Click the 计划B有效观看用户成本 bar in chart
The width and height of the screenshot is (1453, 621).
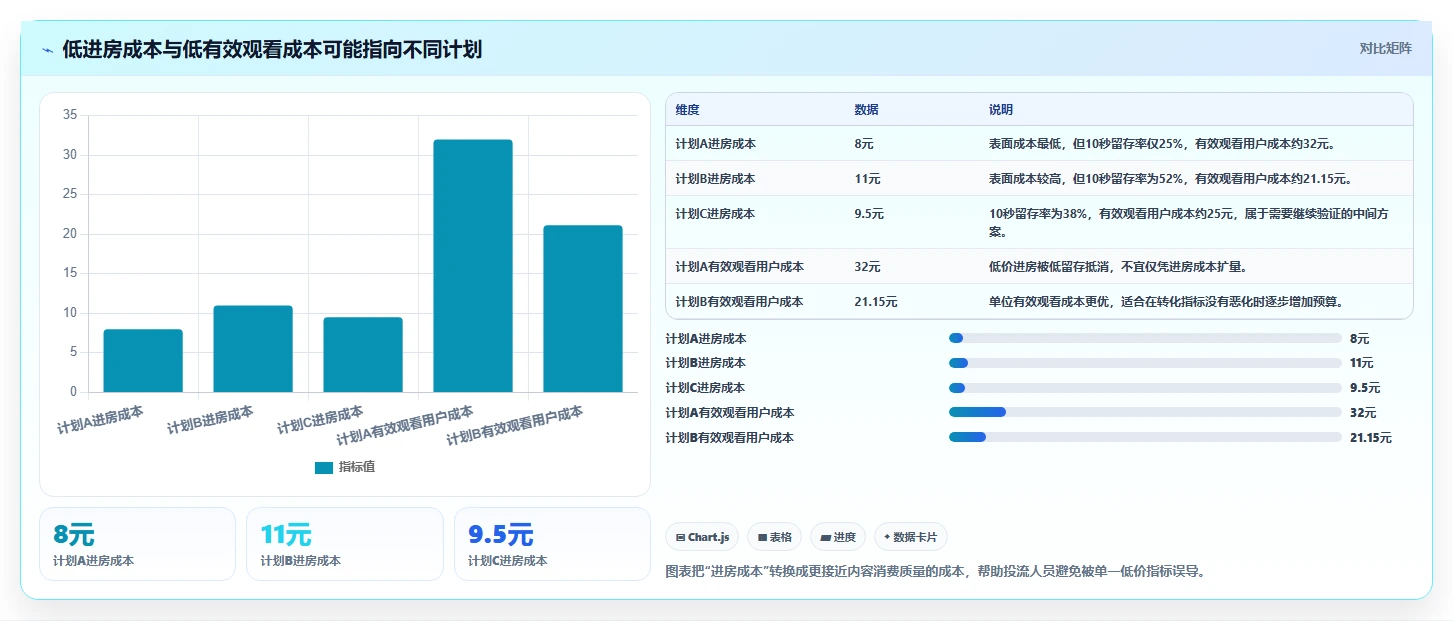(583, 309)
